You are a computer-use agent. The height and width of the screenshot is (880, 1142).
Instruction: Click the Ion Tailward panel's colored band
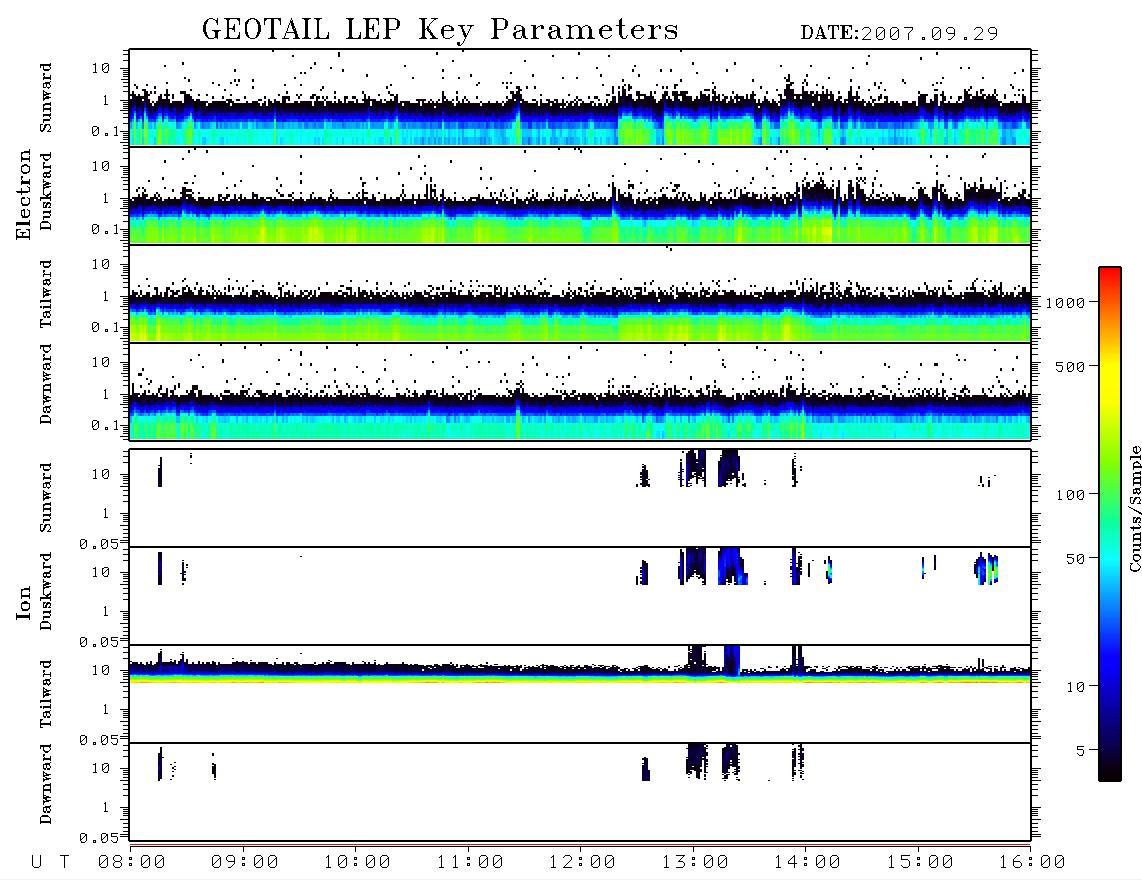pyautogui.click(x=580, y=674)
